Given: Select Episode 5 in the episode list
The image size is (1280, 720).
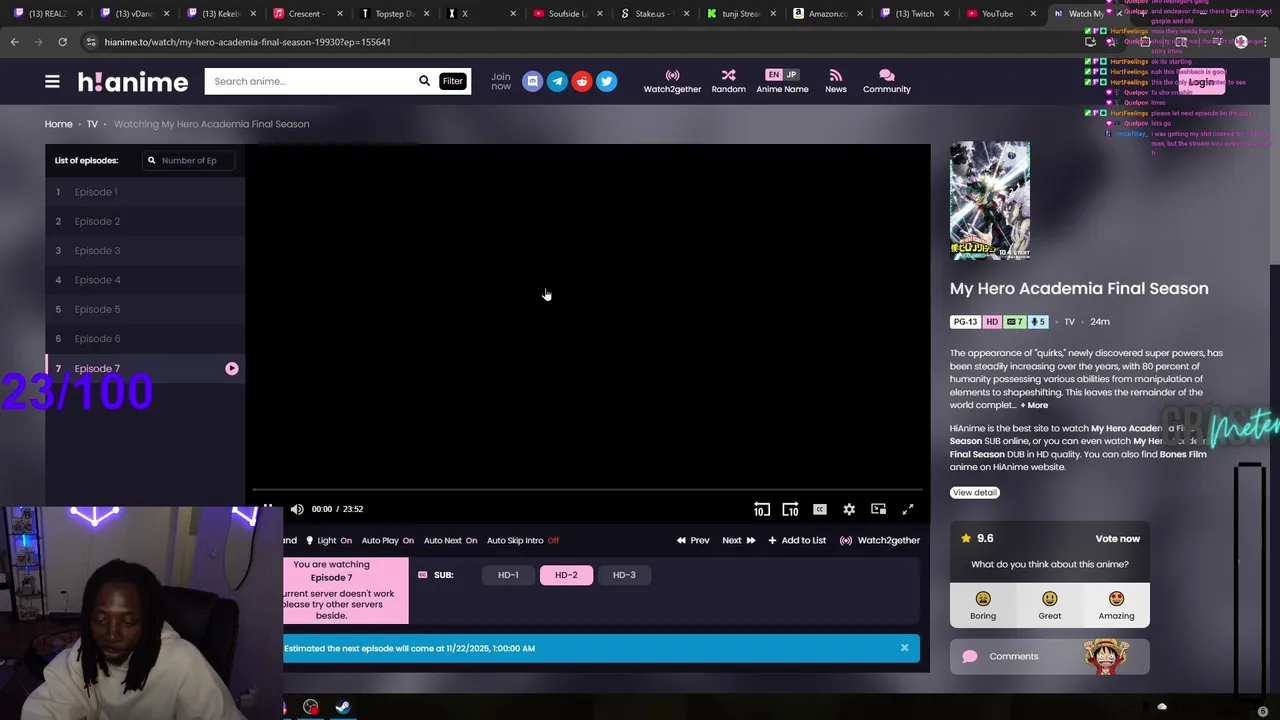Looking at the screenshot, I should (x=145, y=309).
